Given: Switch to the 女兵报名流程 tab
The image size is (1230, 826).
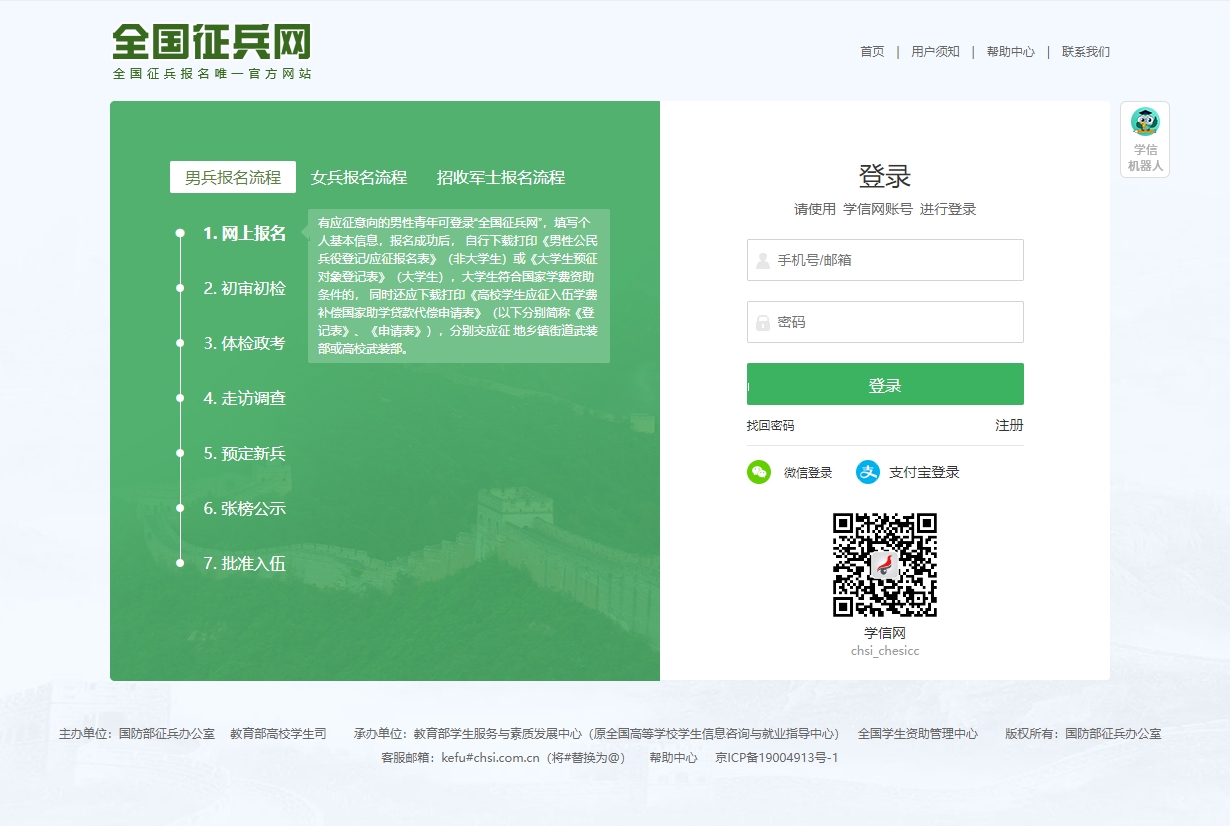Looking at the screenshot, I should point(359,177).
